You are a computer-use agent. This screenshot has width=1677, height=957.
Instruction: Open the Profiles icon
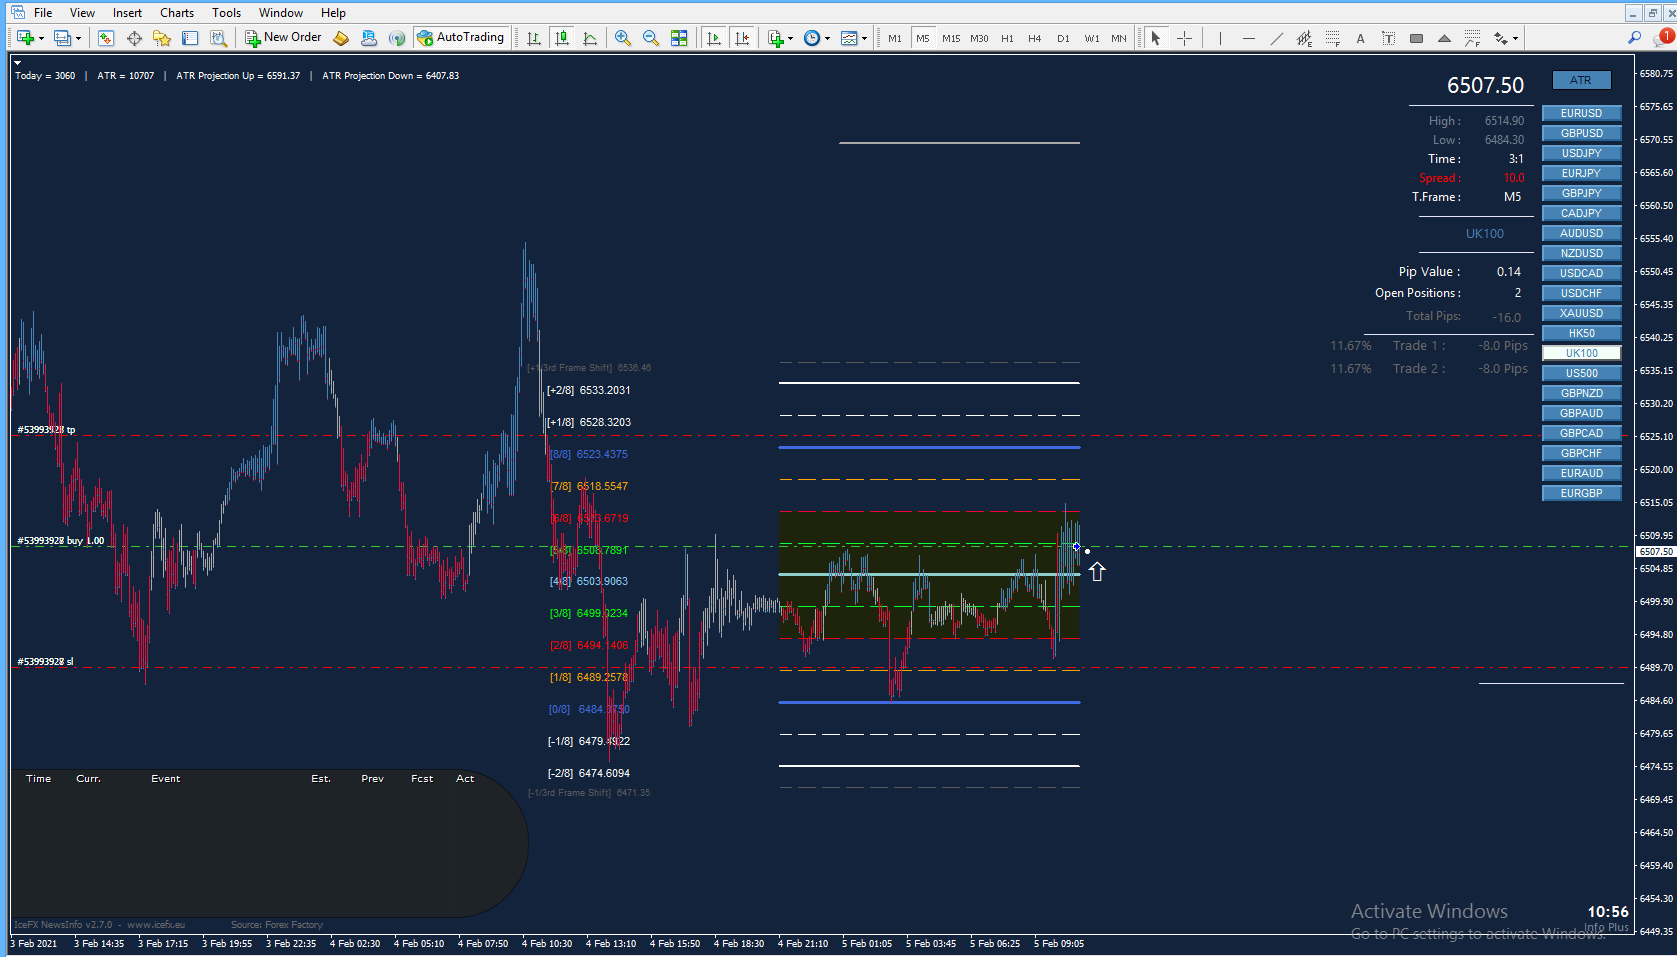click(62, 38)
